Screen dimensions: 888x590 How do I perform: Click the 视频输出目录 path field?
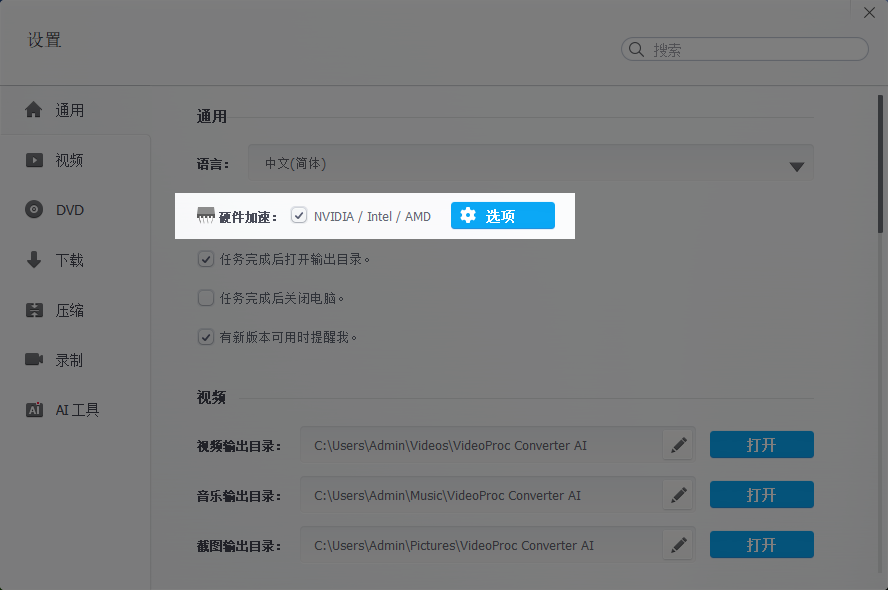click(x=481, y=445)
